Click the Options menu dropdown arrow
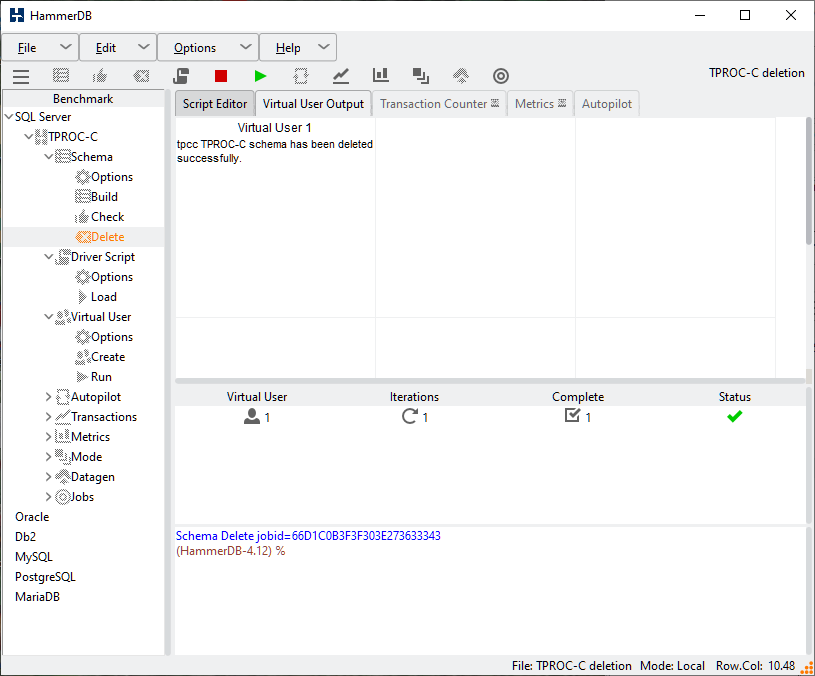Screen dimensions: 815x676 click(x=245, y=47)
